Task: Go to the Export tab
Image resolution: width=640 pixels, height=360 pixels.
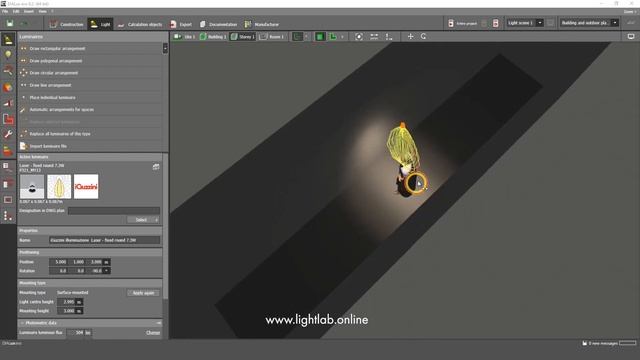Action: click(181, 24)
